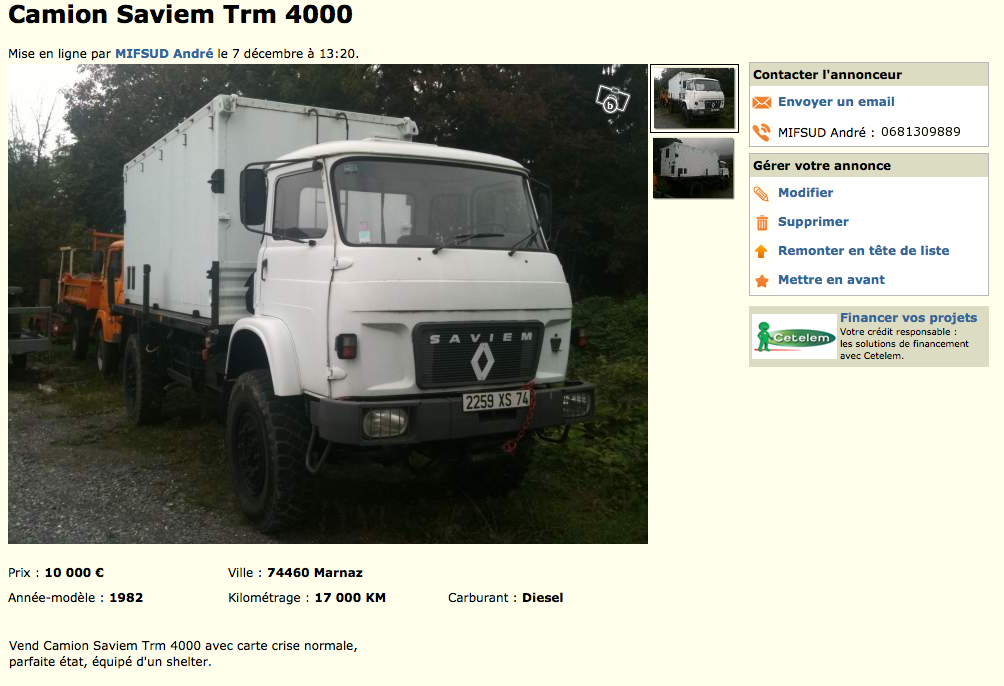1004x686 pixels.
Task: Click the phone number 0681309889
Action: [x=920, y=132]
